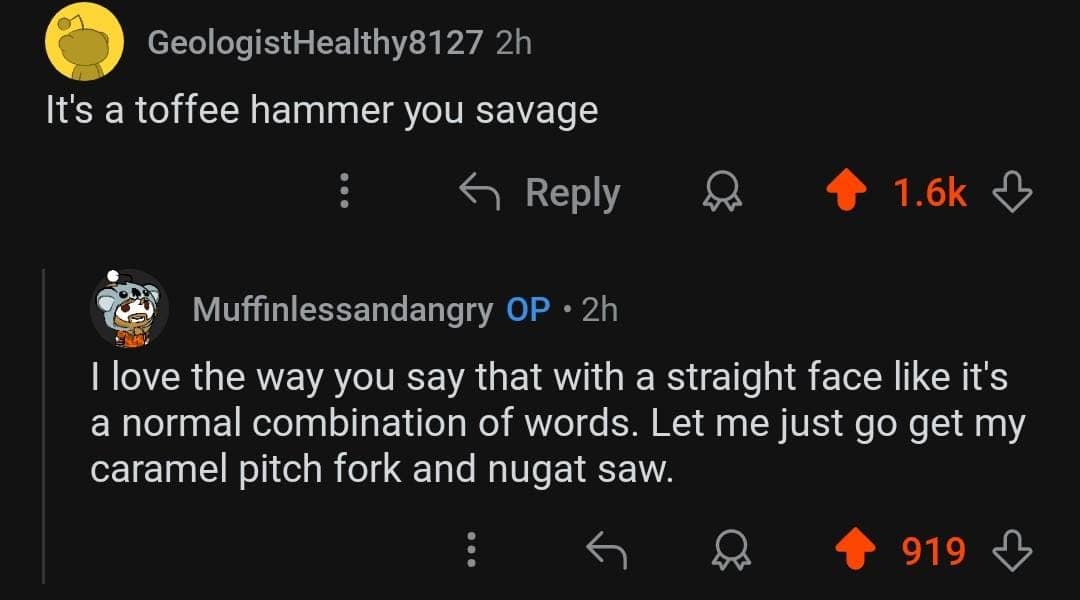This screenshot has width=1080, height=600.
Task: Visit GeologistHealthy8127's profile via username
Action: (315, 43)
